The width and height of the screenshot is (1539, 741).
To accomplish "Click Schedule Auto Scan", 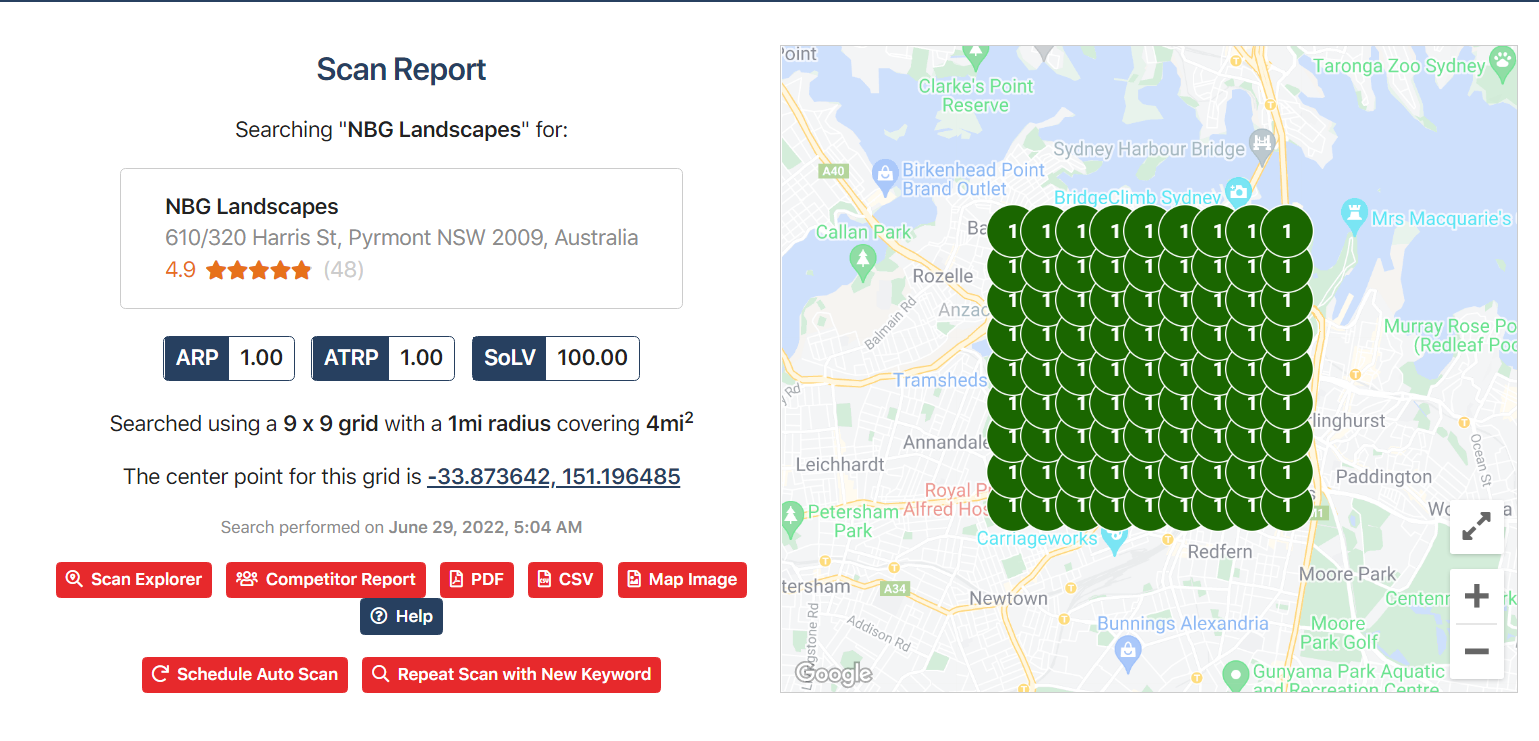I will (245, 674).
